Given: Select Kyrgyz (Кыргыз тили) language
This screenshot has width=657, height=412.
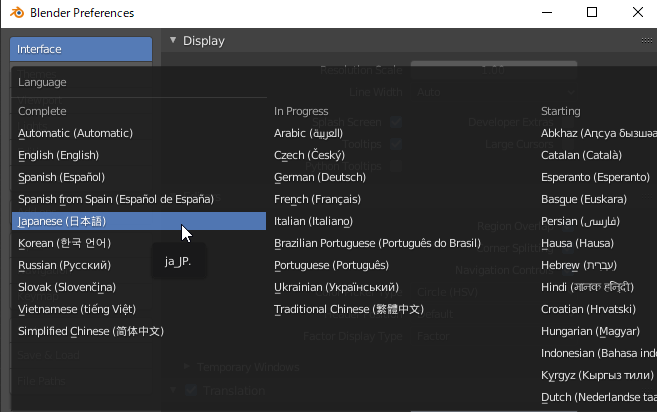Looking at the screenshot, I should click(596, 375).
